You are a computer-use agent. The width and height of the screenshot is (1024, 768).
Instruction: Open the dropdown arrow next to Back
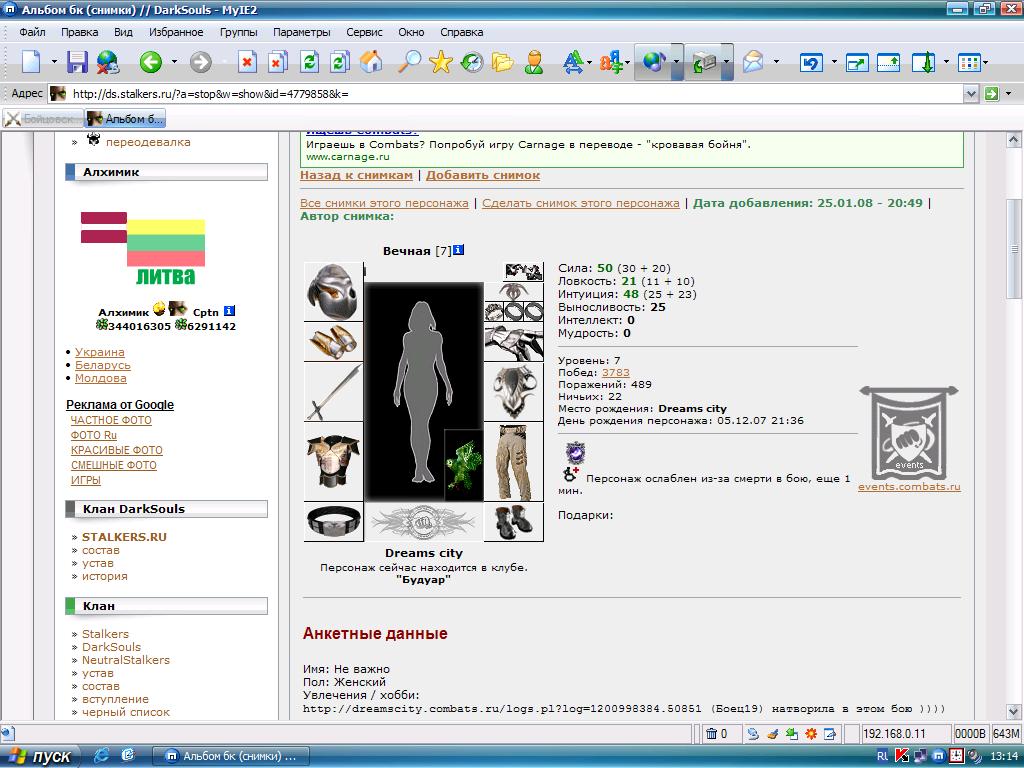174,62
